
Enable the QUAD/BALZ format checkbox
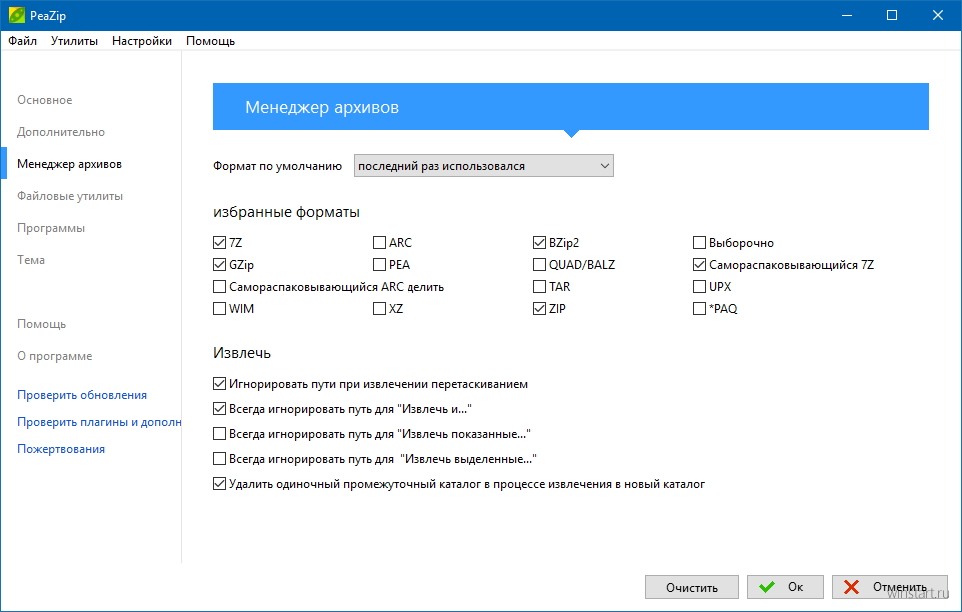pos(539,265)
